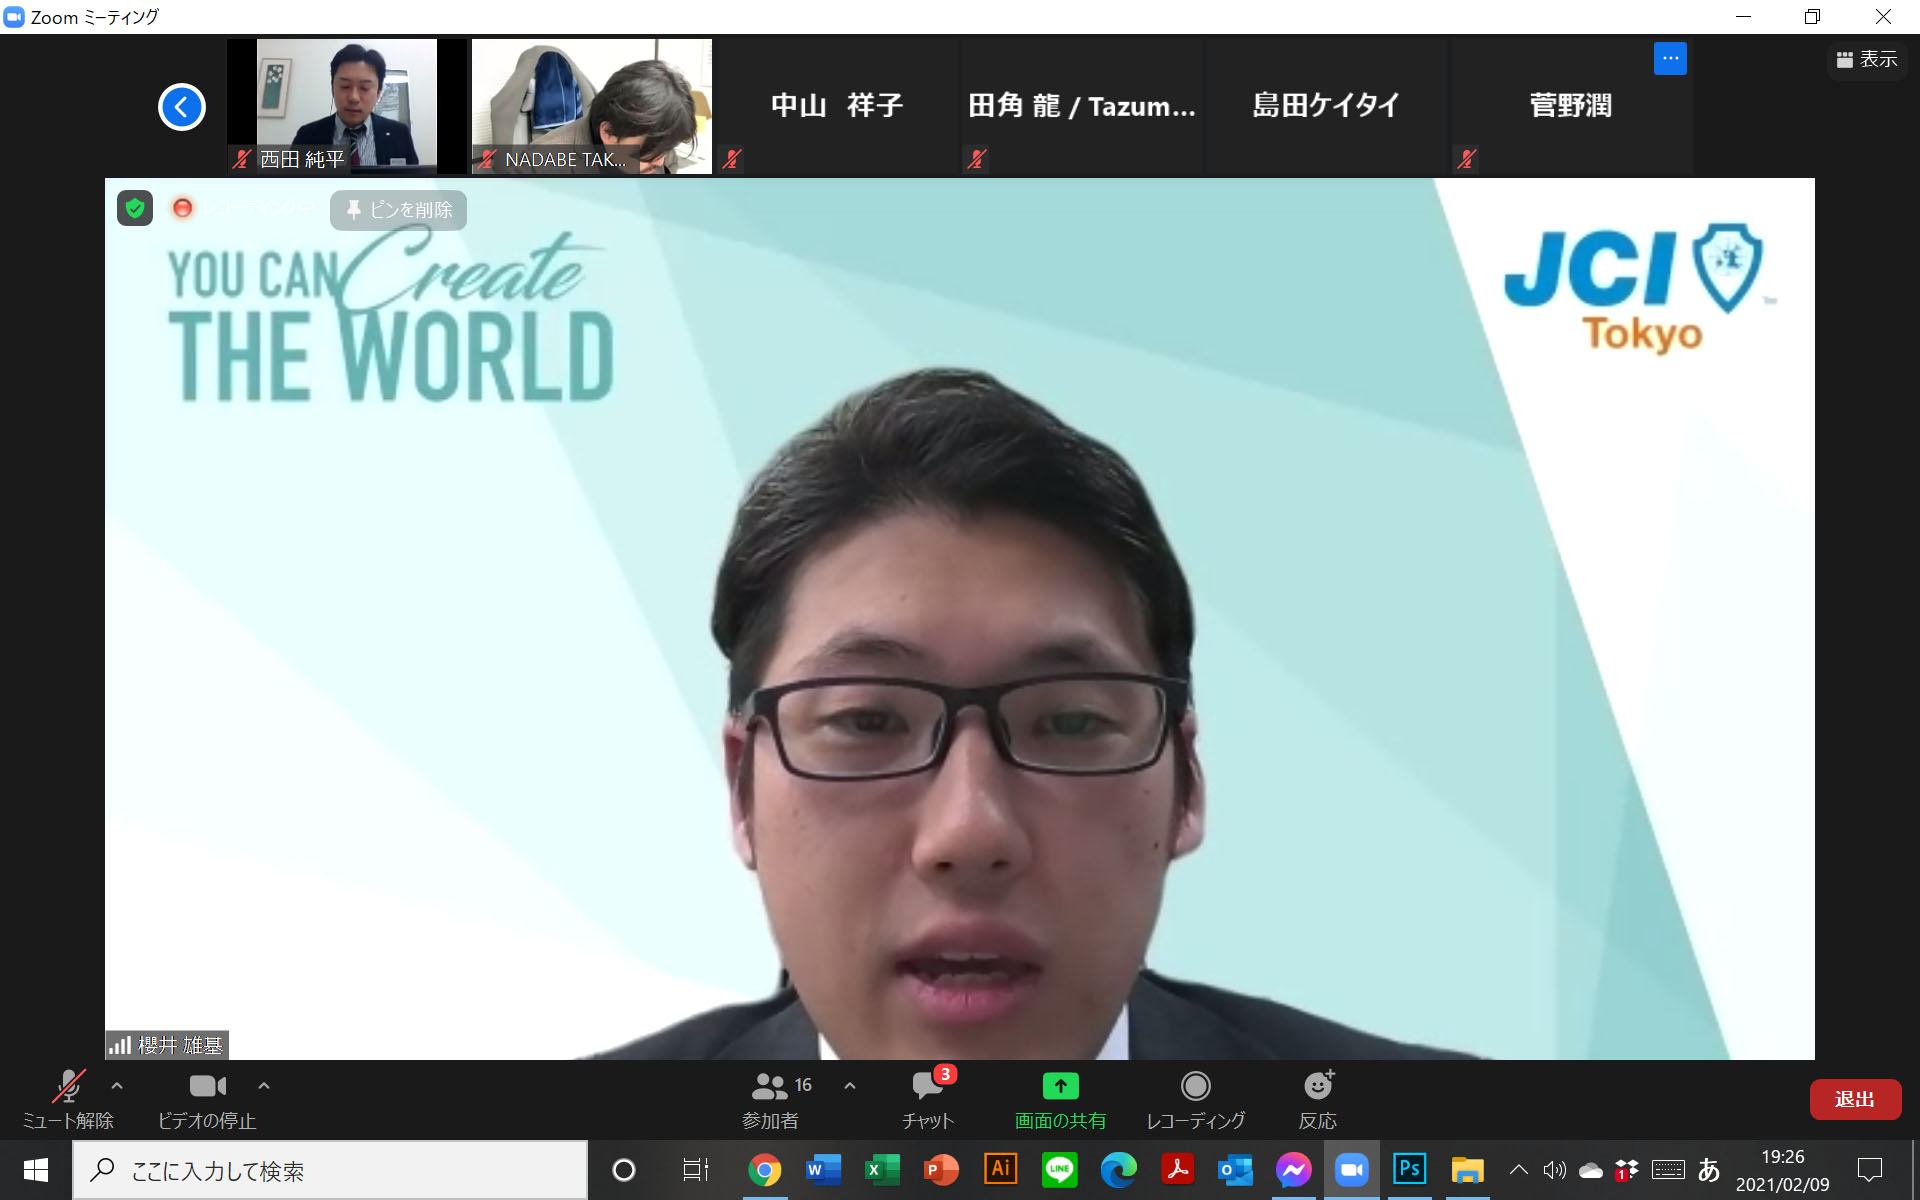The width and height of the screenshot is (1920, 1200).
Task: Click the Recording button icon
Action: tap(1195, 1086)
